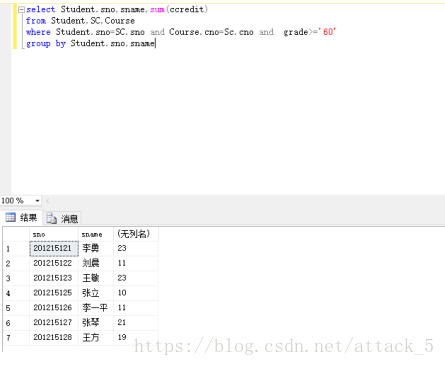Select the sno column header
The image size is (445, 366).
(x=54, y=234)
